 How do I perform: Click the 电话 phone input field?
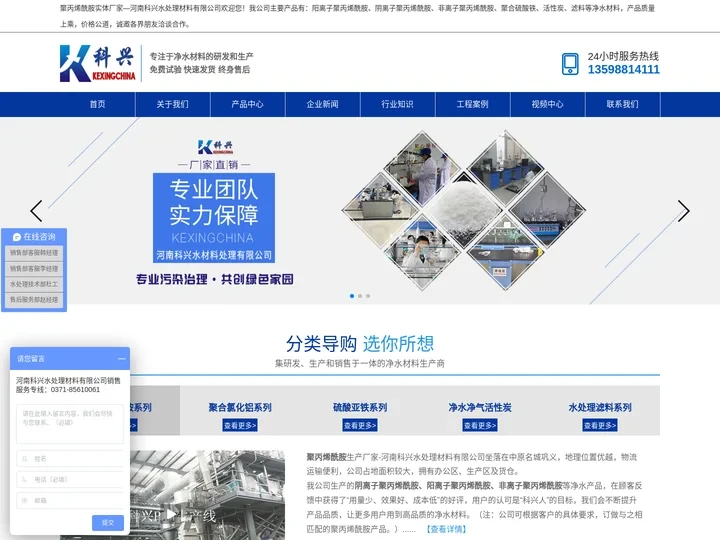[x=70, y=479]
